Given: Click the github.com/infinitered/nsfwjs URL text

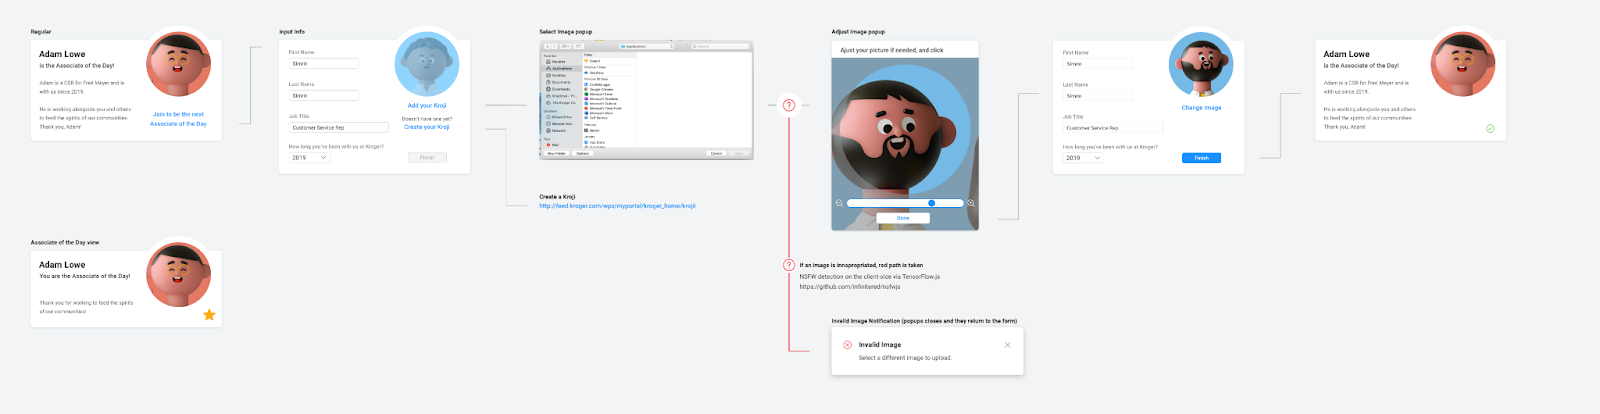Looking at the screenshot, I should pos(850,287).
